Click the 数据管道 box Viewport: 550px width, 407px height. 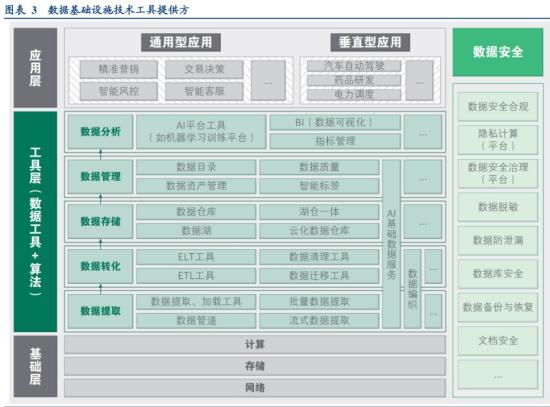[x=196, y=321]
